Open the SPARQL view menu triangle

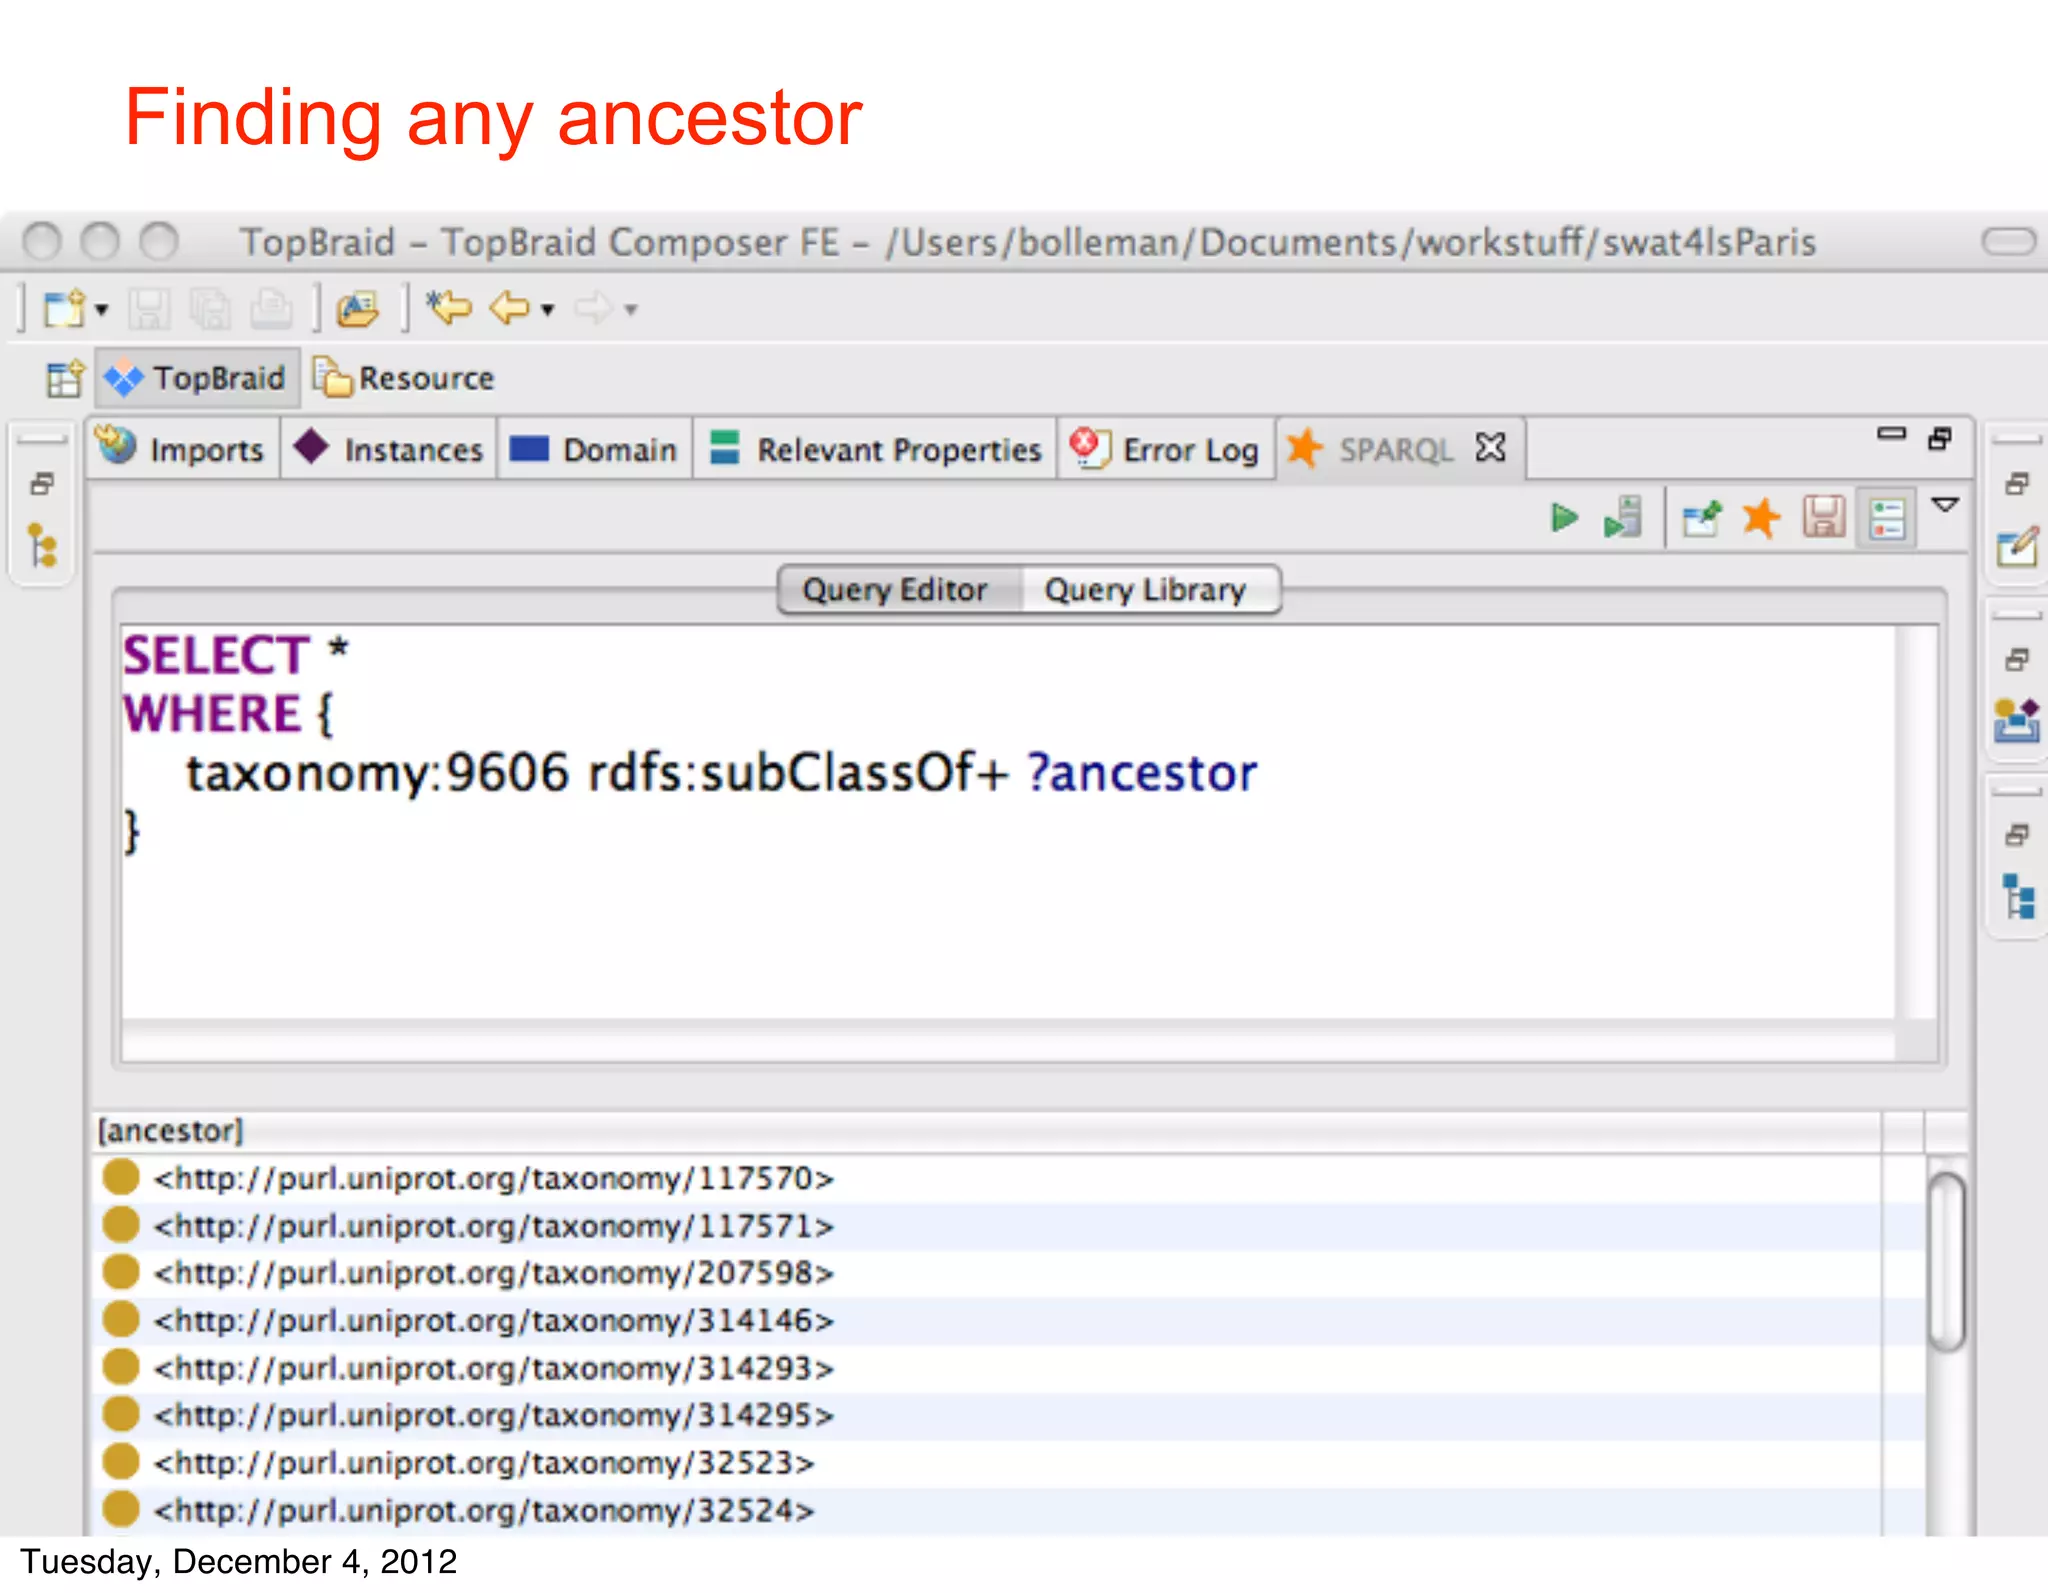(1945, 505)
